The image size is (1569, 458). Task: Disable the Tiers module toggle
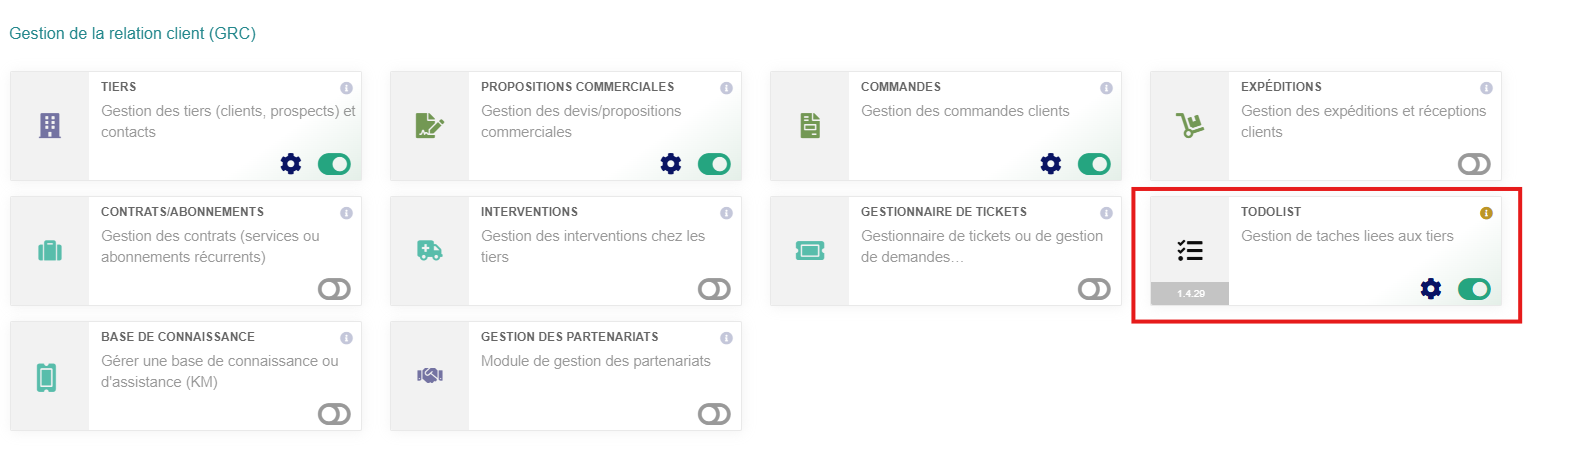[x=334, y=164]
